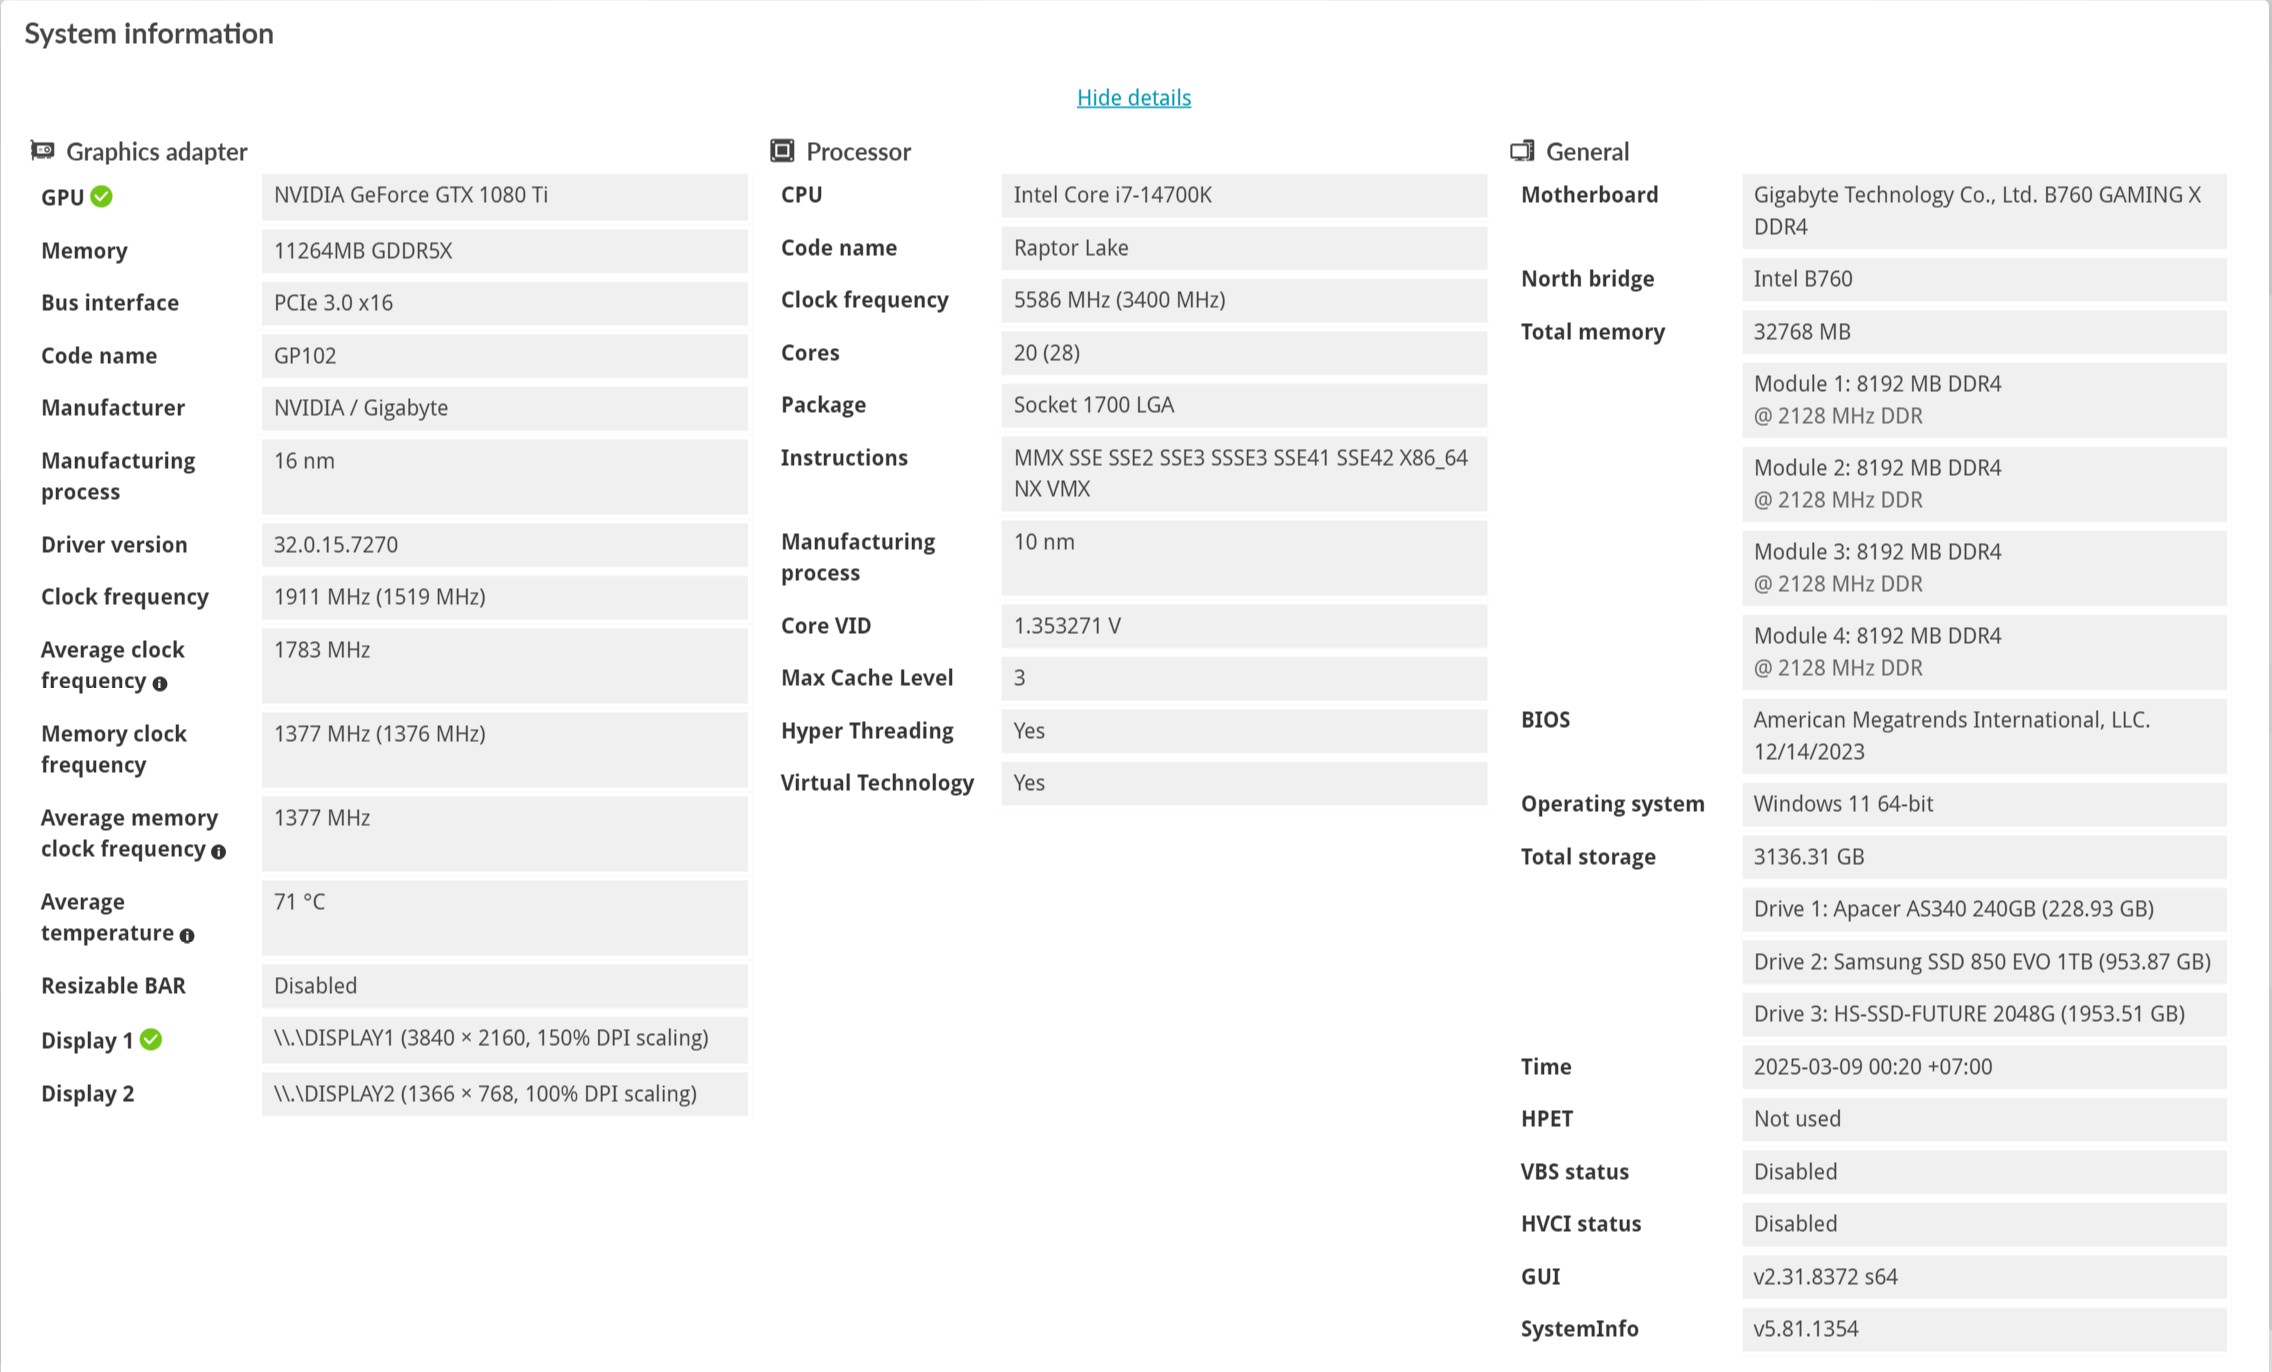Click the 1377 MHz (1376 MHz) memory clock value
This screenshot has width=2272, height=1372.
505,749
